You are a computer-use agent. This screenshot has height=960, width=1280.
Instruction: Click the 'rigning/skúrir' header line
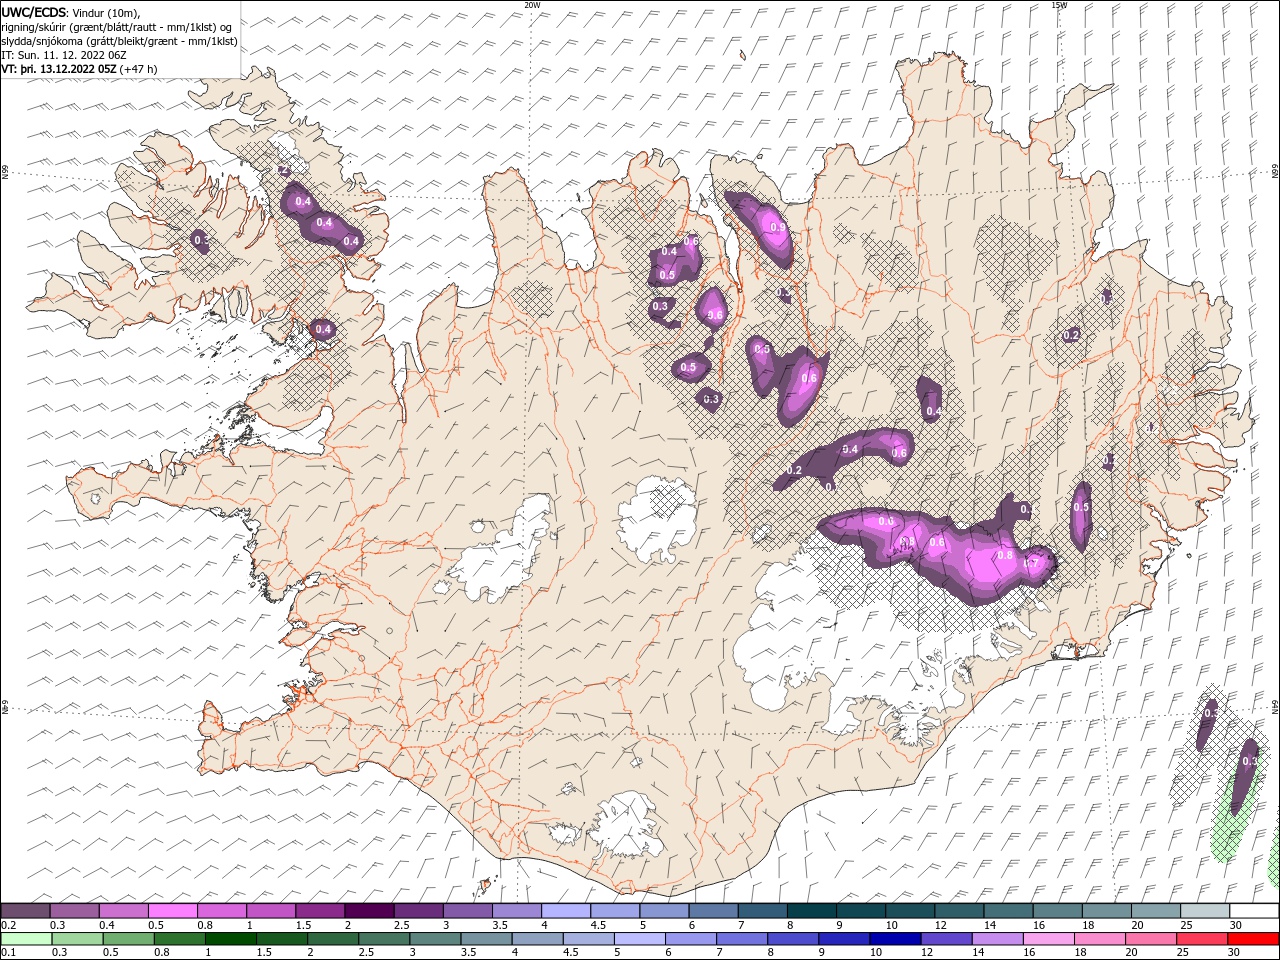tap(116, 27)
